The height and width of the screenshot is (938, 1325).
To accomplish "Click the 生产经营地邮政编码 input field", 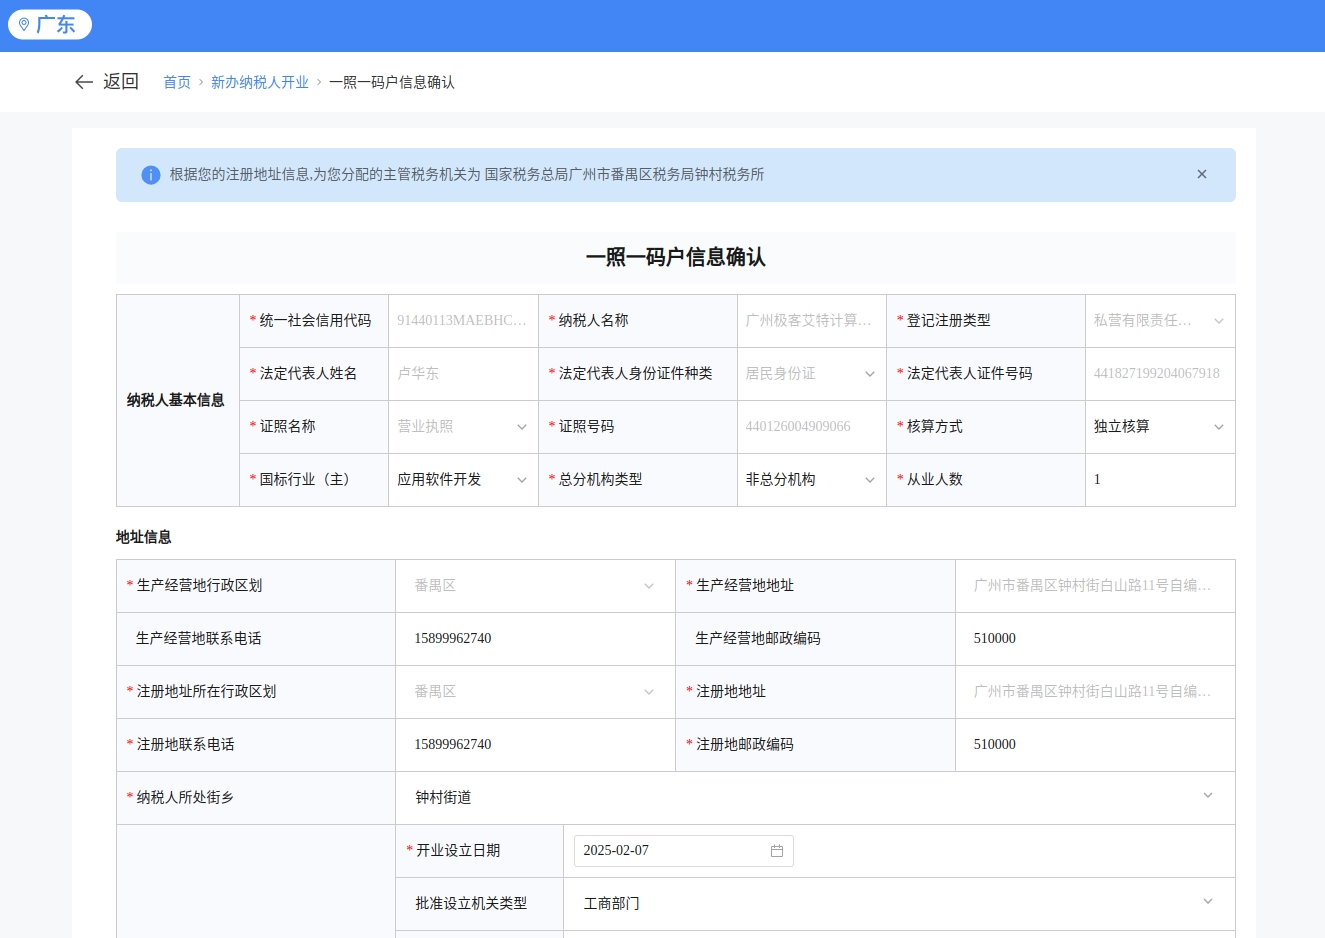I will pyautogui.click(x=1095, y=639).
